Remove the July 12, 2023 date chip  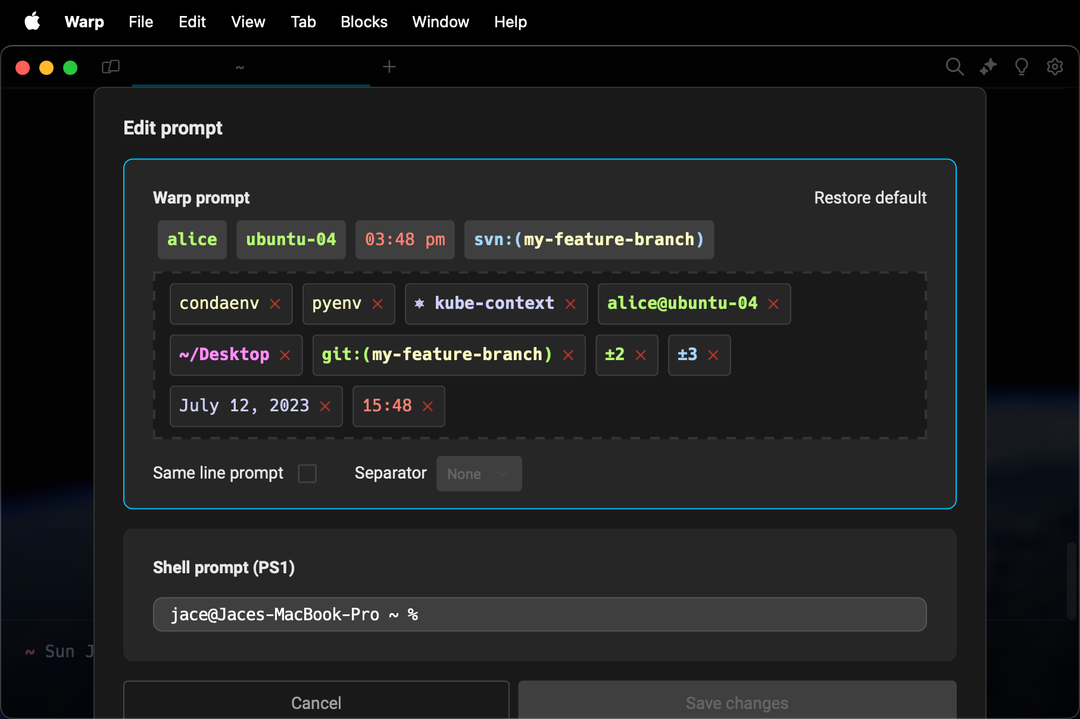coord(325,406)
